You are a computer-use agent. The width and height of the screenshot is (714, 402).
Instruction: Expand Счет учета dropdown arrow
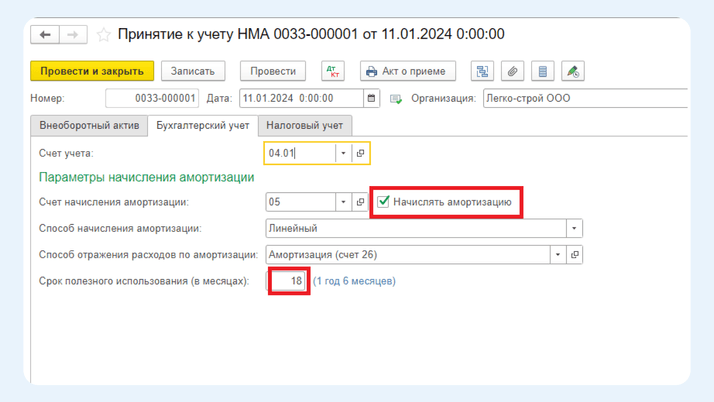point(343,153)
